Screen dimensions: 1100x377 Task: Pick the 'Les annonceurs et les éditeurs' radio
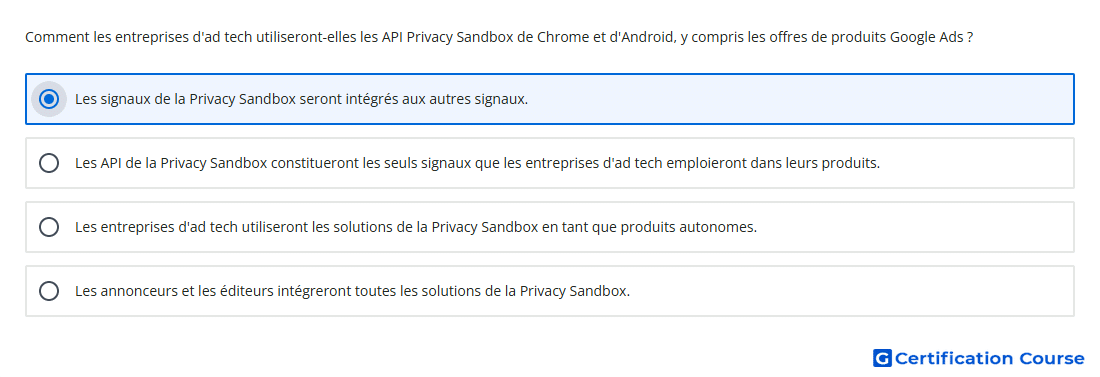49,291
